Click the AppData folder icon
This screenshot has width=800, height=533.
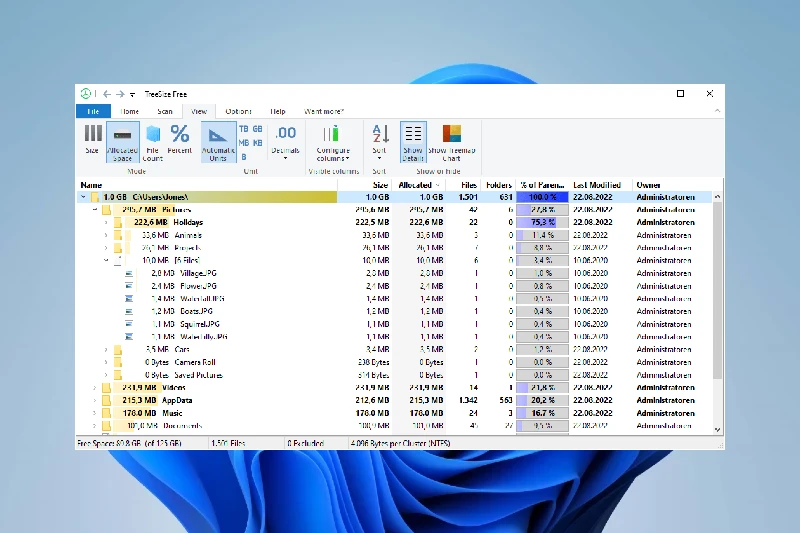[x=106, y=400]
